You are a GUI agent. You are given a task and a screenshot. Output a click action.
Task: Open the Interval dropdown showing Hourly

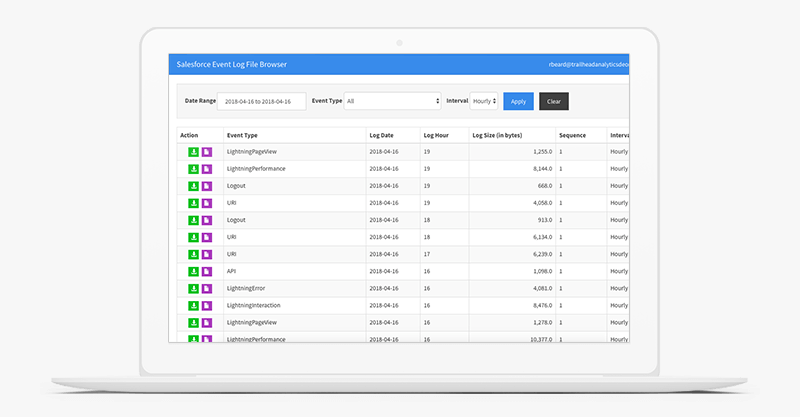[484, 101]
